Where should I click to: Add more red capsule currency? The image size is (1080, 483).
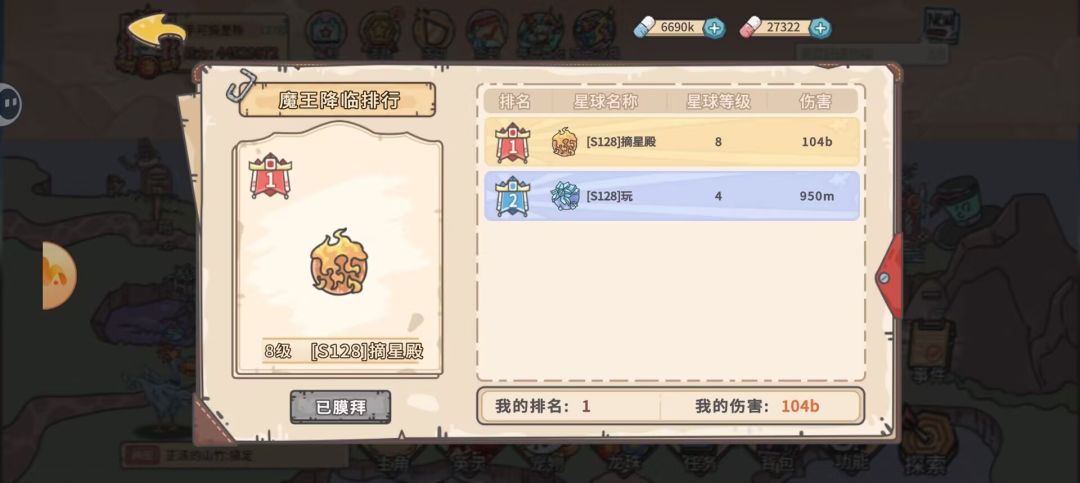point(820,28)
